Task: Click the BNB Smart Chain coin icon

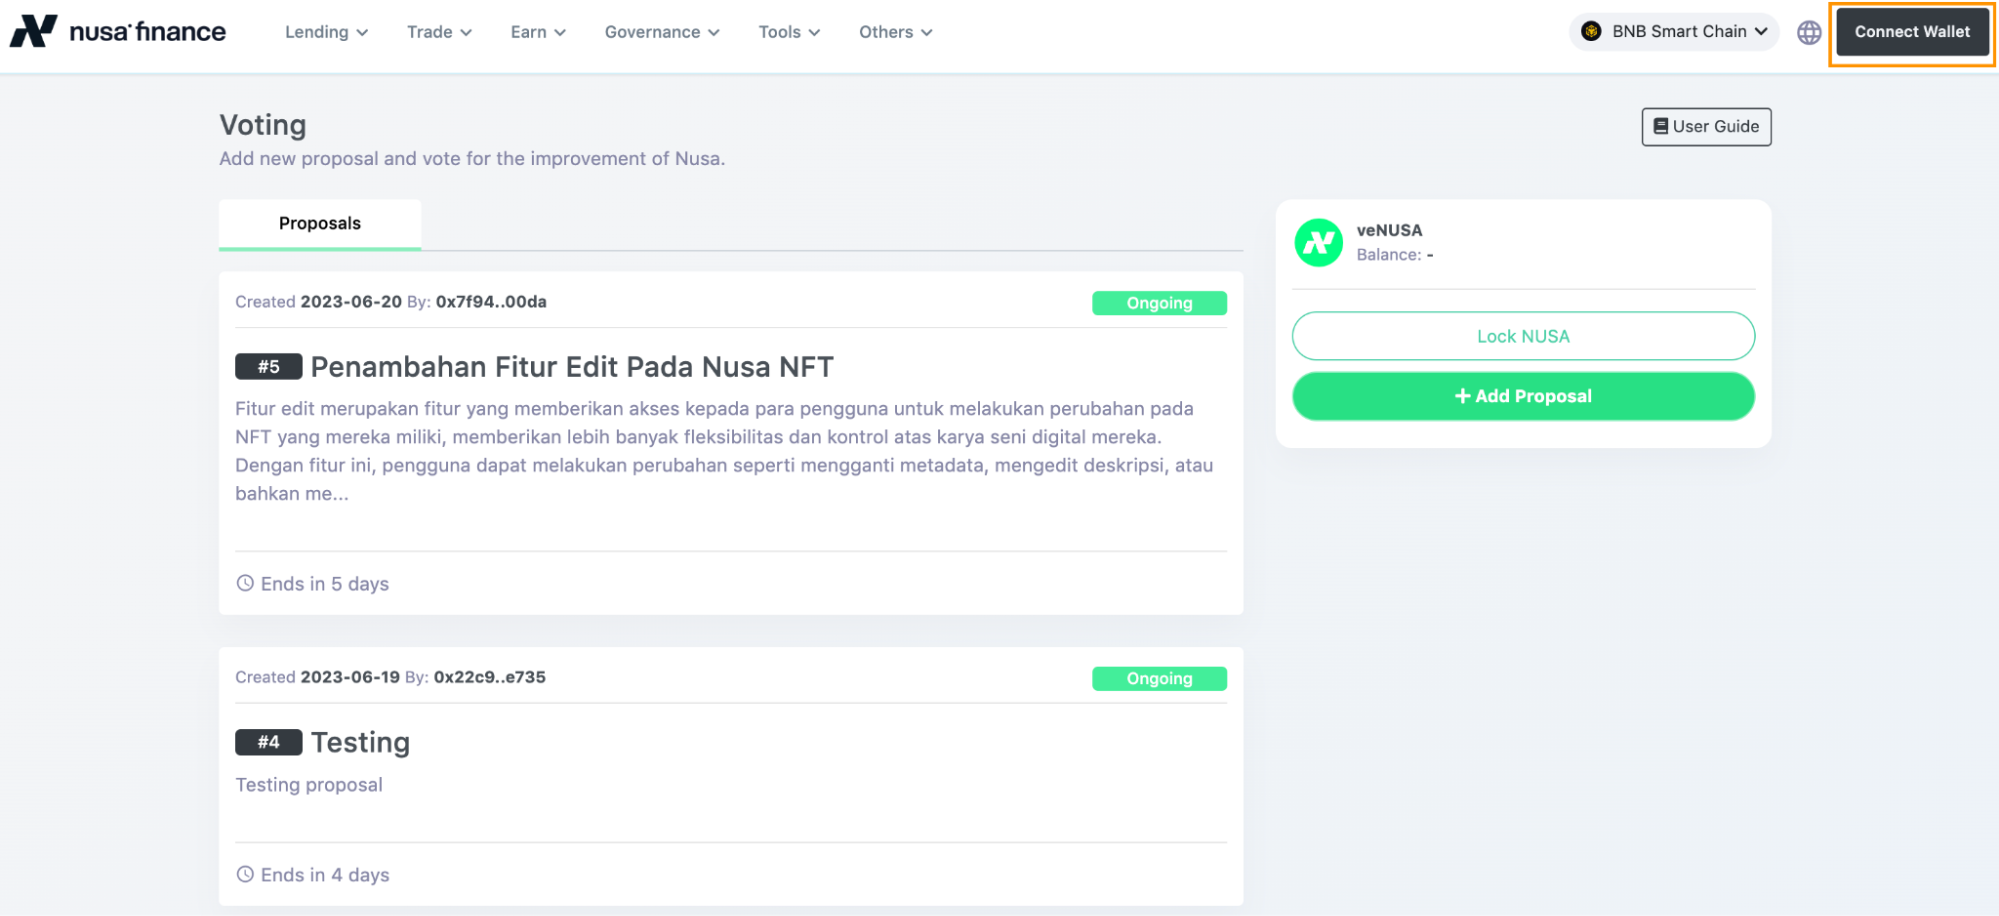Action: [1591, 31]
